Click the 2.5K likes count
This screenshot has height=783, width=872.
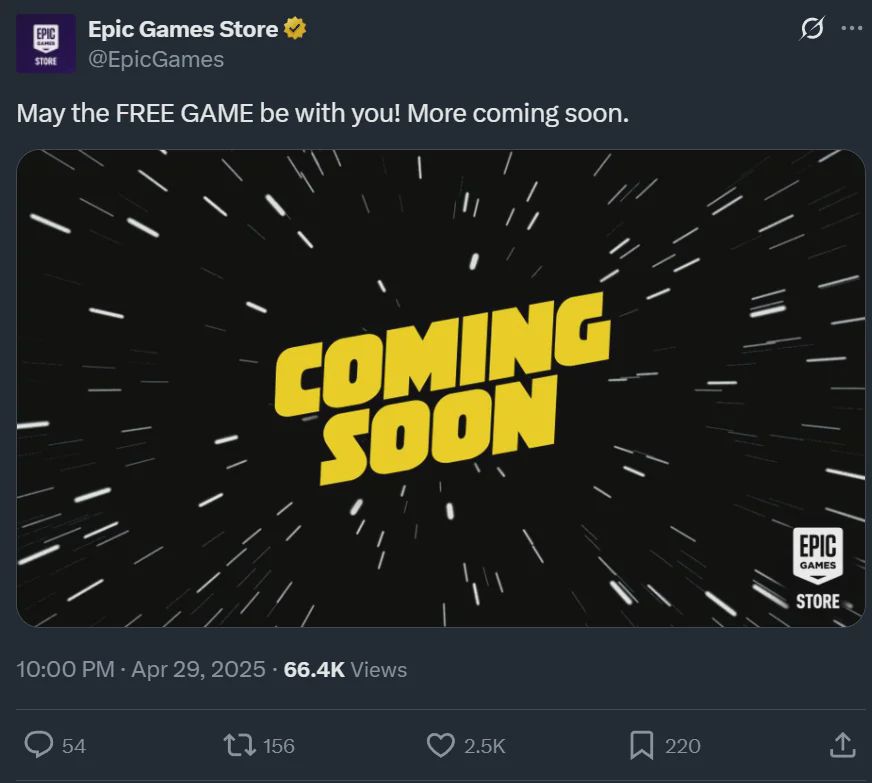[485, 746]
